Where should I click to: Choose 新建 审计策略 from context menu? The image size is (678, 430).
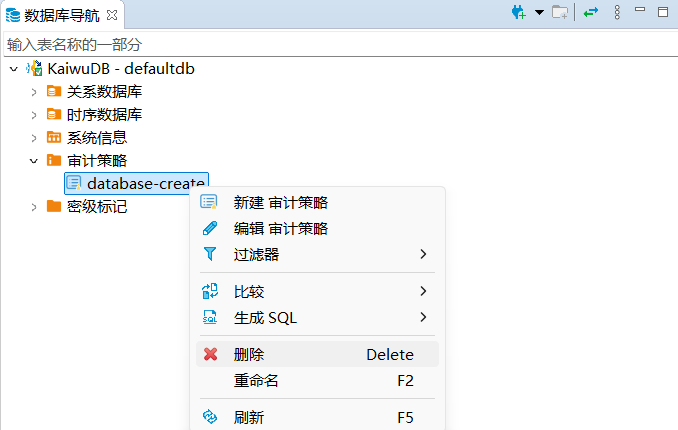(x=280, y=203)
